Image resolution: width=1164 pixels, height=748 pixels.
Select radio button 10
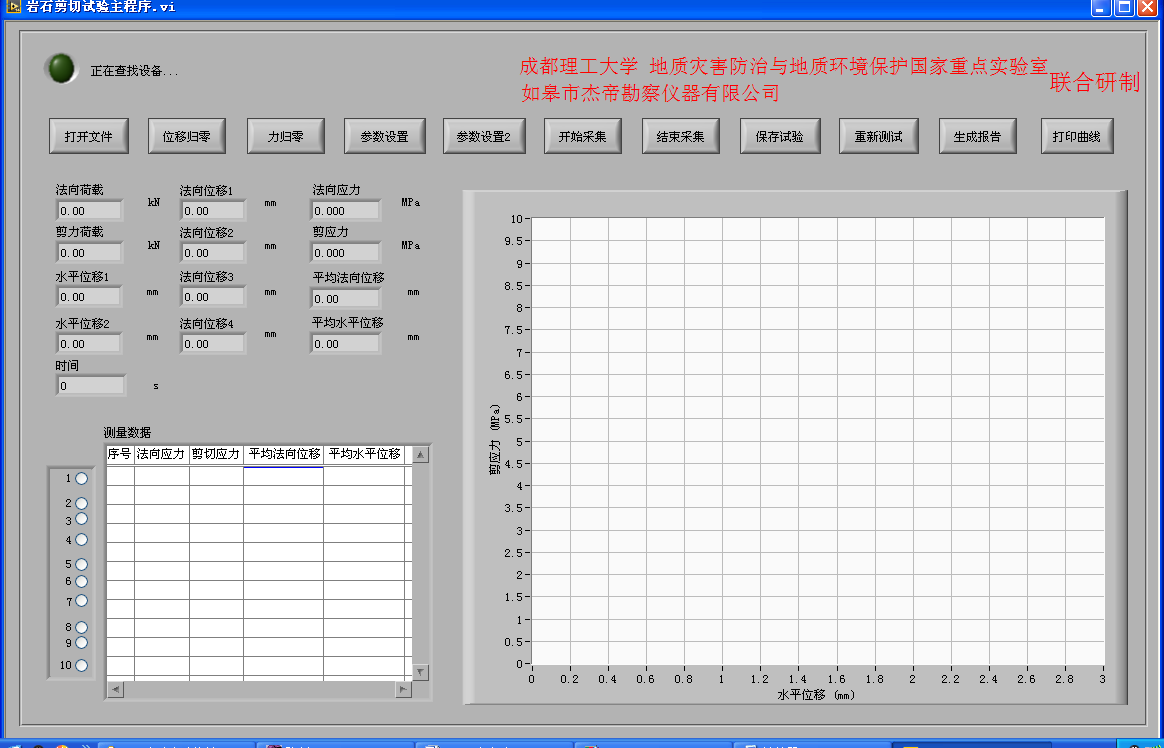(x=82, y=665)
